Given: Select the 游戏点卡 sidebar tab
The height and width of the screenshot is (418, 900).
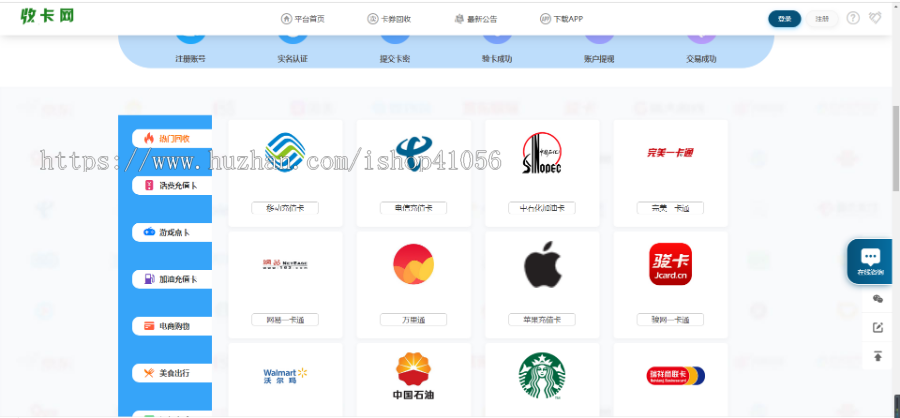Looking at the screenshot, I should point(172,233).
